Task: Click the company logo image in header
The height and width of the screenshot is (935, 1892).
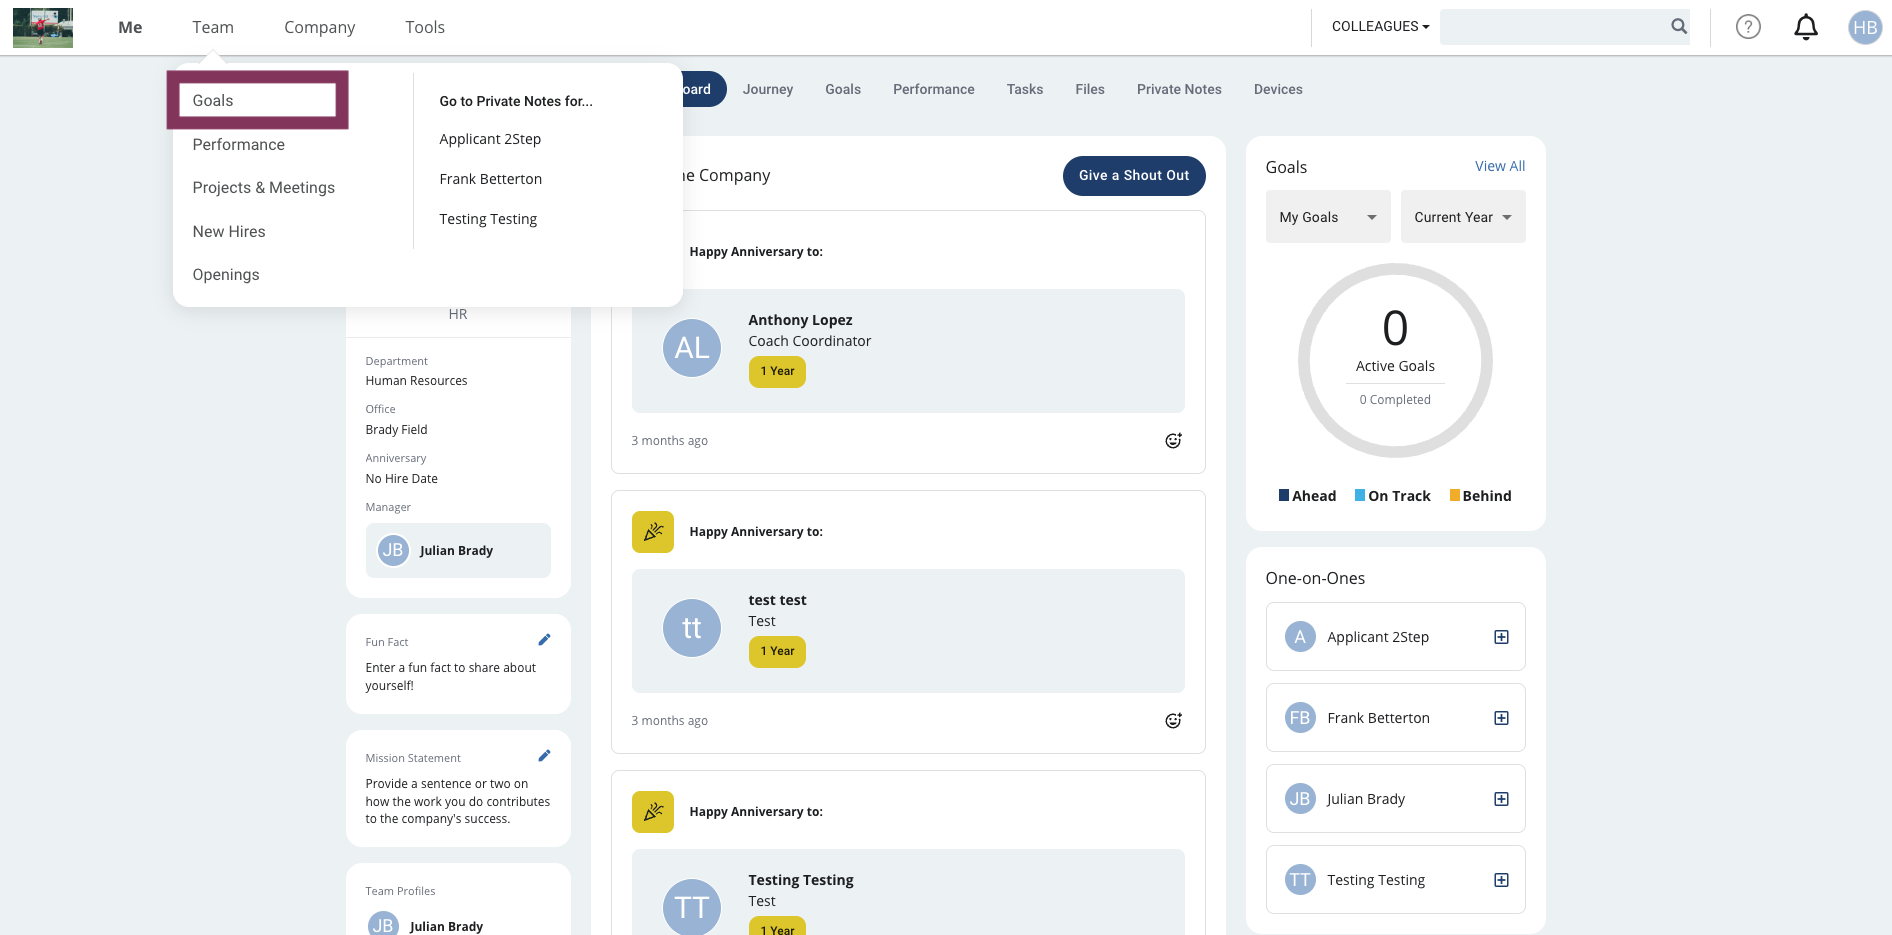Action: 43,27
